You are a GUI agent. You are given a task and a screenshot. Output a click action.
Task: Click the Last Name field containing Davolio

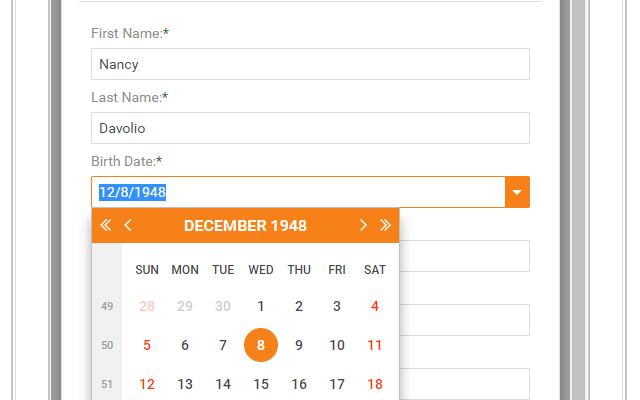click(x=310, y=128)
